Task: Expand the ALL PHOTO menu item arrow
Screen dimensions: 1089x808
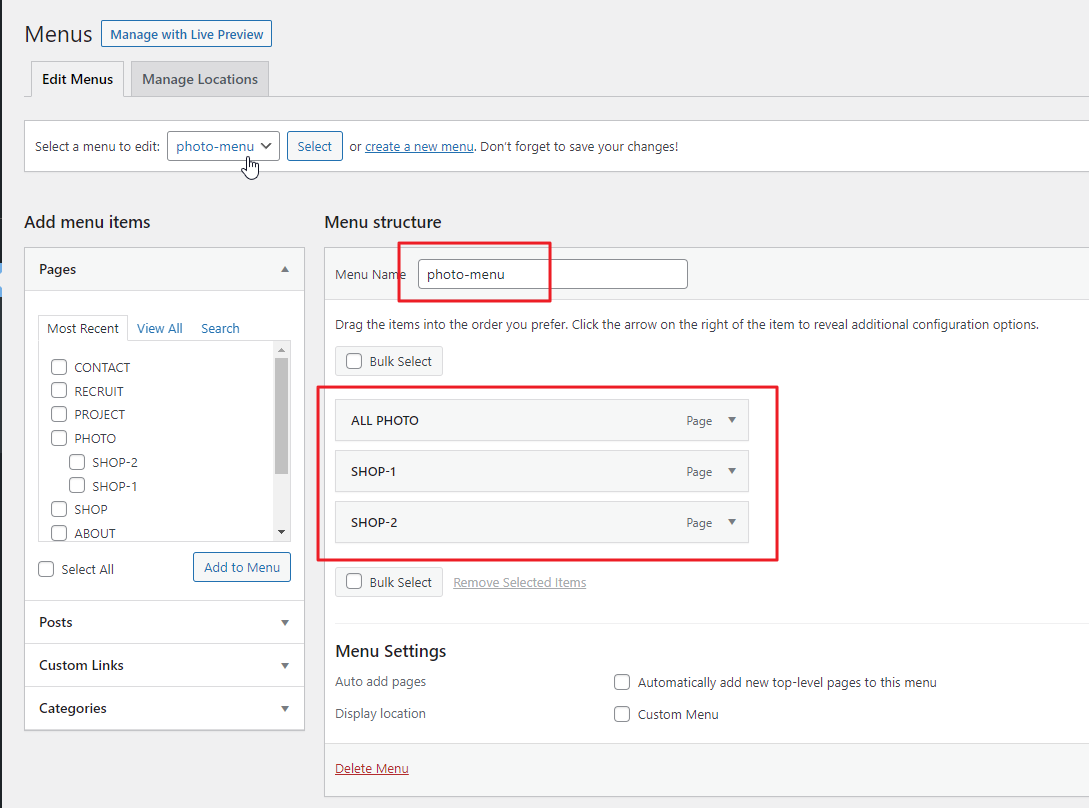Action: pyautogui.click(x=731, y=420)
